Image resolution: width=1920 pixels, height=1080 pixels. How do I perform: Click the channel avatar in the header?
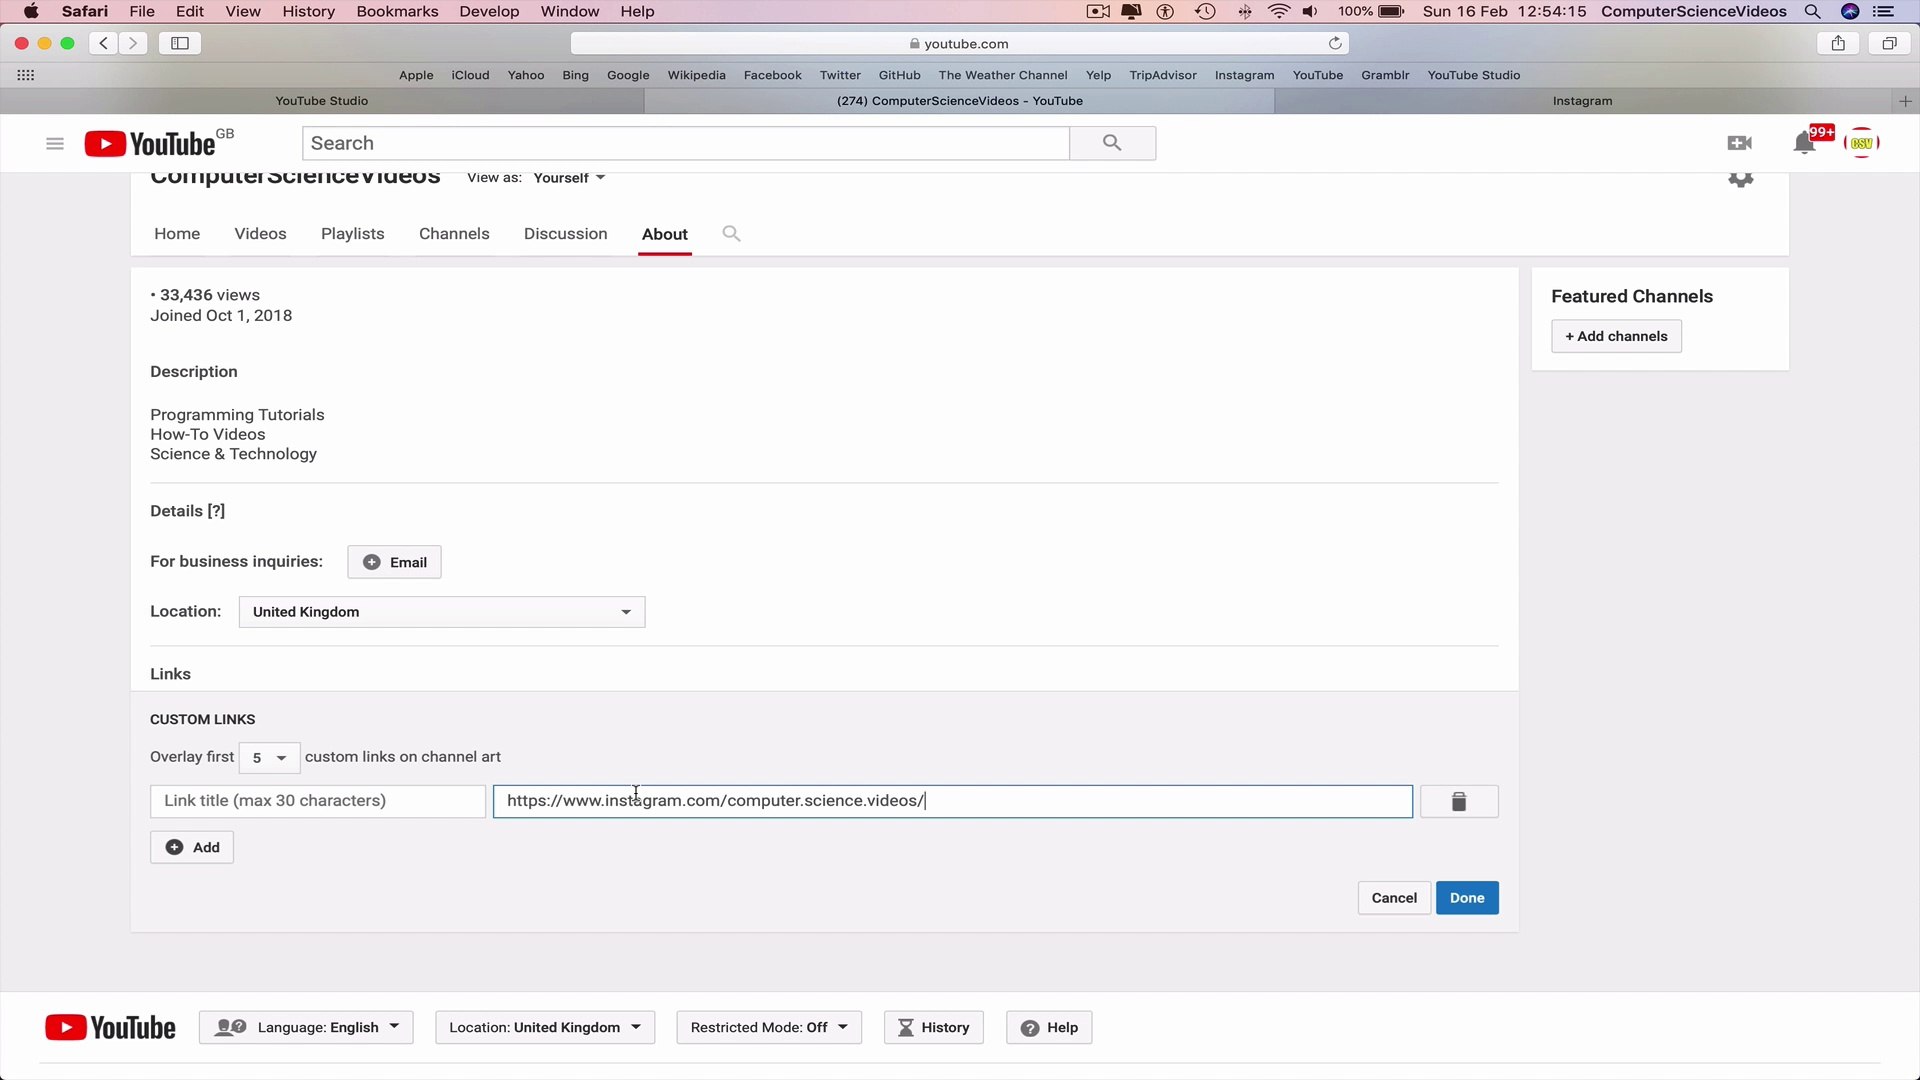[x=1862, y=142]
